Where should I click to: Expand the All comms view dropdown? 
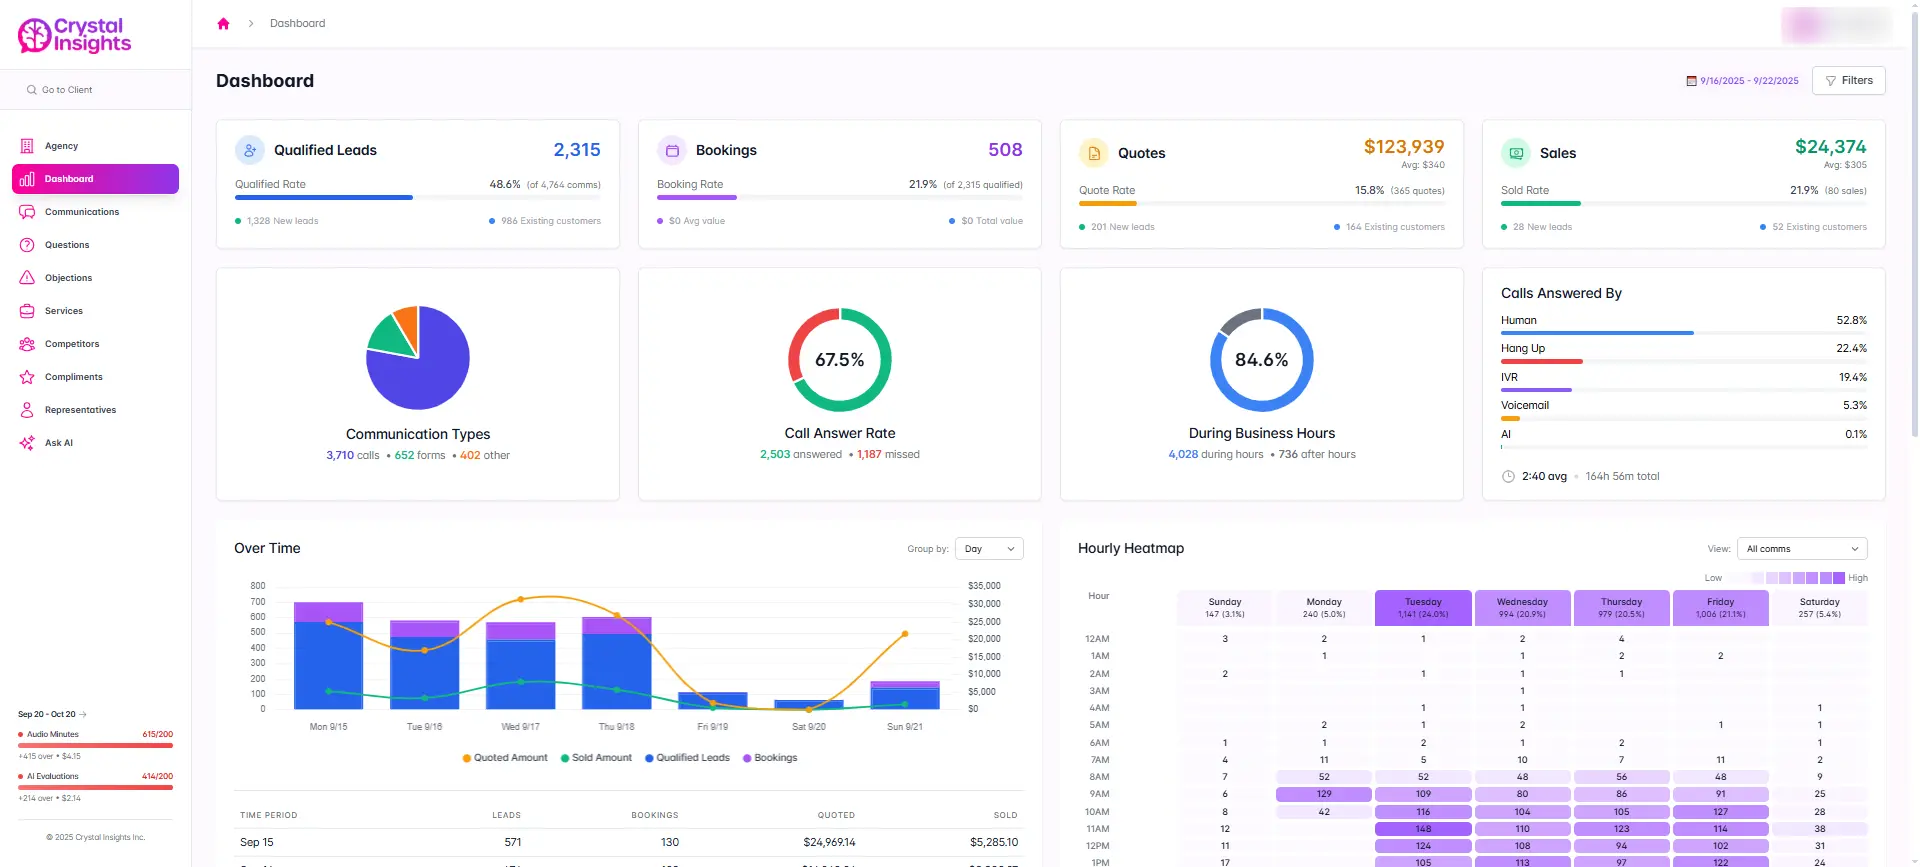(1801, 549)
